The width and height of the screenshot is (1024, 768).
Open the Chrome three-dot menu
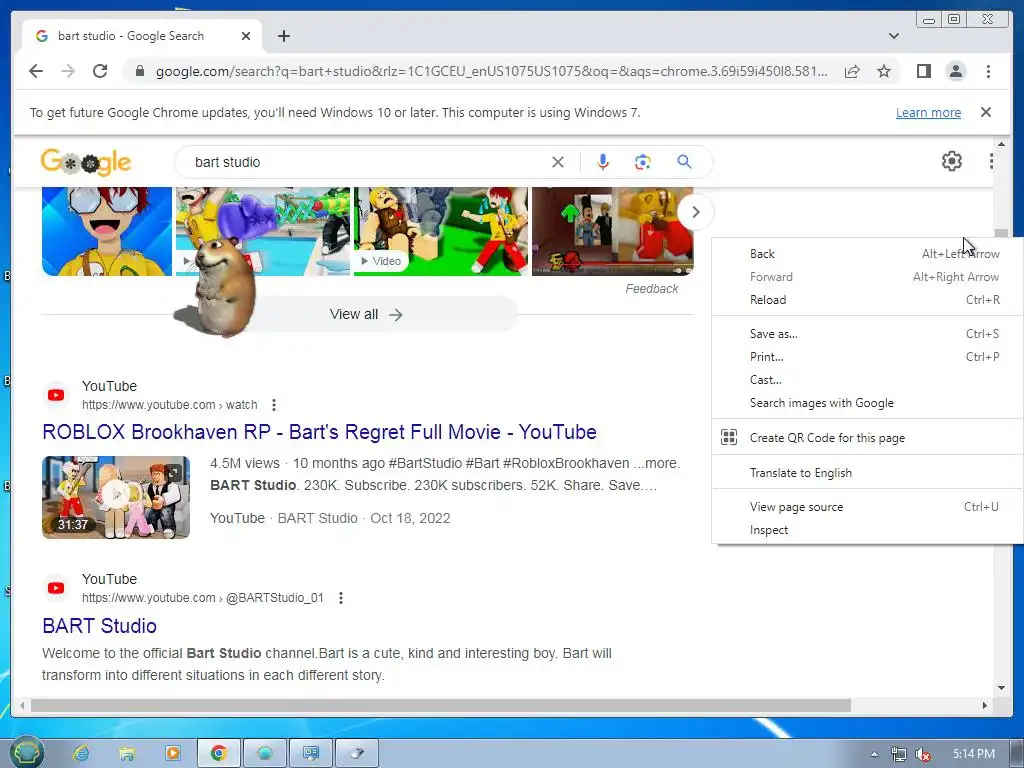pos(988,71)
